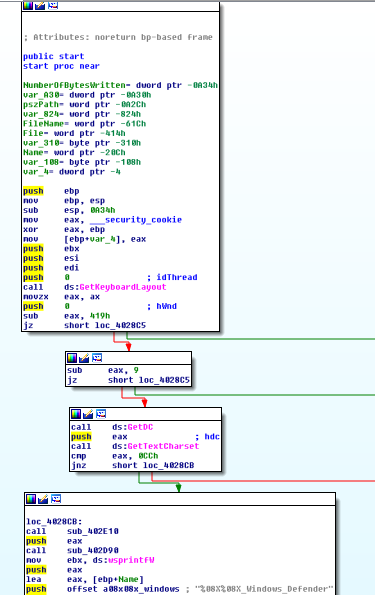
Task: Click pencil icon on 'sub eax, 9' block
Action: [x=84, y=358]
